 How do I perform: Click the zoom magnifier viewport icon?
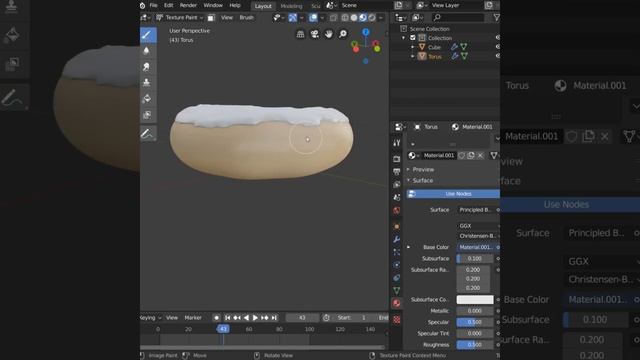[343, 34]
